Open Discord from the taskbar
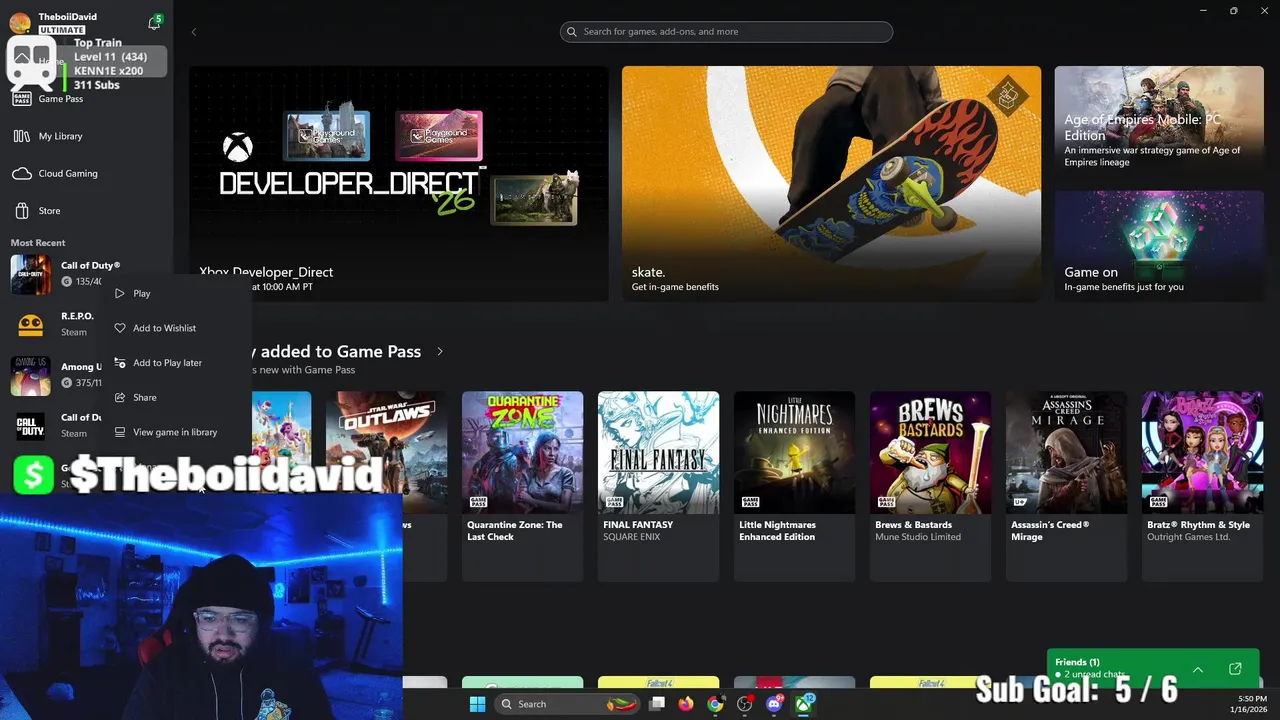The height and width of the screenshot is (720, 1280). coord(774,704)
